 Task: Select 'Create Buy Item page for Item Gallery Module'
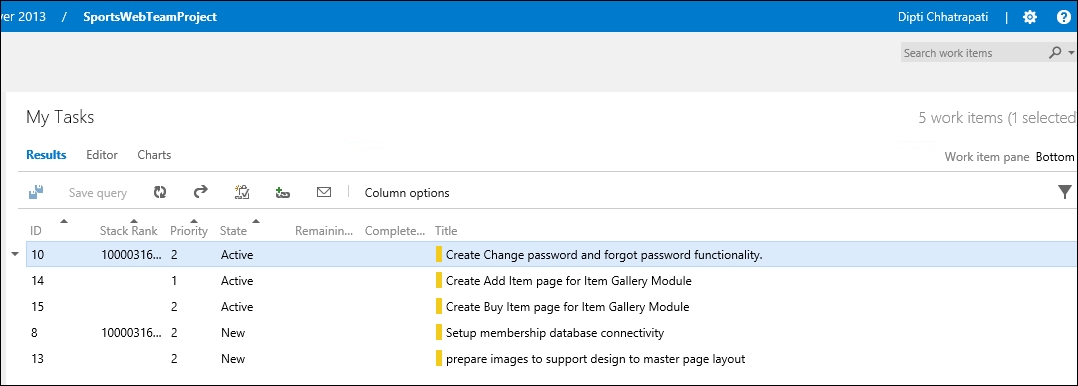pyautogui.click(x=567, y=307)
